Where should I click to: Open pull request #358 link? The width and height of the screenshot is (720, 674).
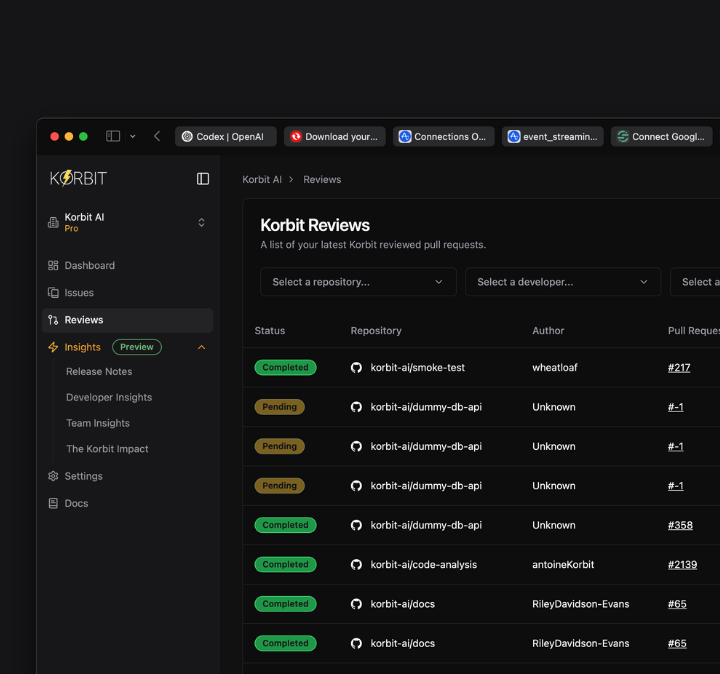point(680,525)
